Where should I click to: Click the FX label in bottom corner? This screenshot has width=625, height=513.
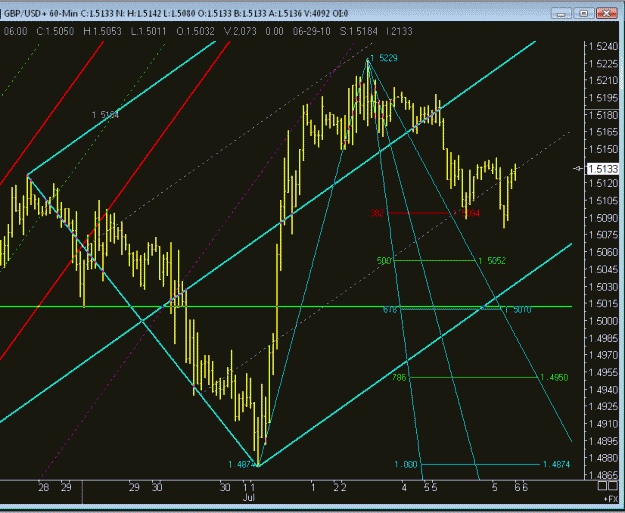611,498
